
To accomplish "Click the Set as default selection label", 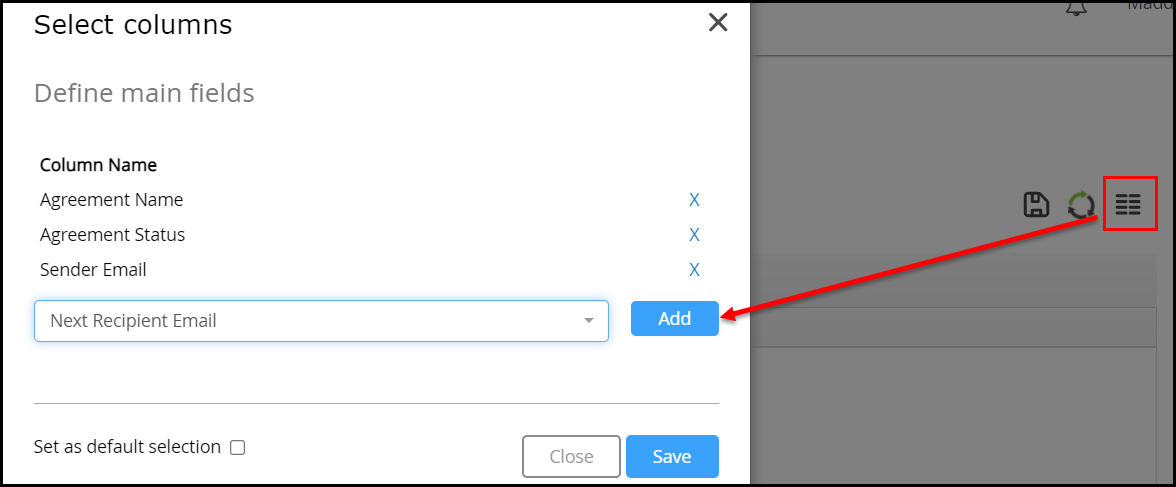I will coord(128,447).
